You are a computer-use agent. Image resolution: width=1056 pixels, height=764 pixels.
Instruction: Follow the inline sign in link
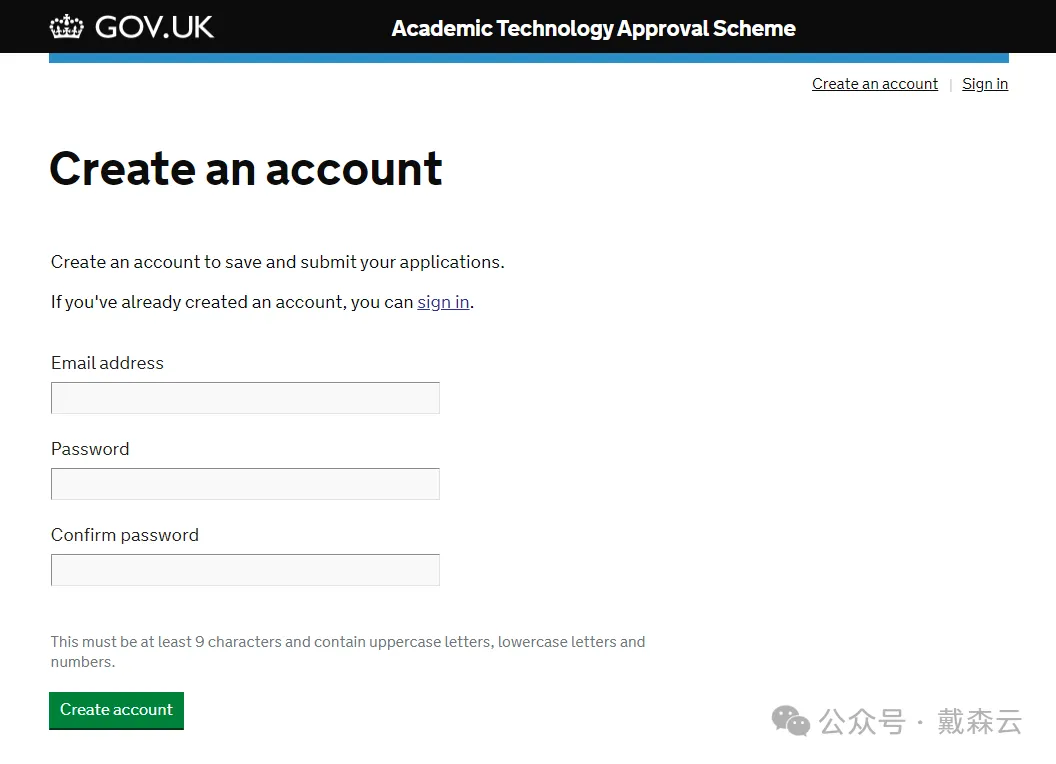443,301
